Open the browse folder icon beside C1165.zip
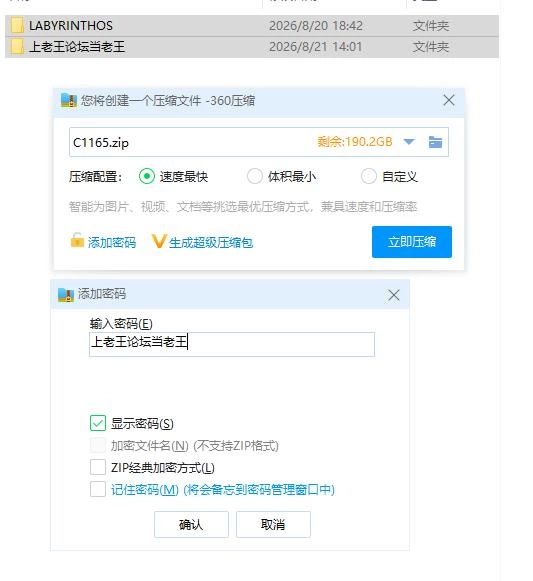 pos(435,142)
